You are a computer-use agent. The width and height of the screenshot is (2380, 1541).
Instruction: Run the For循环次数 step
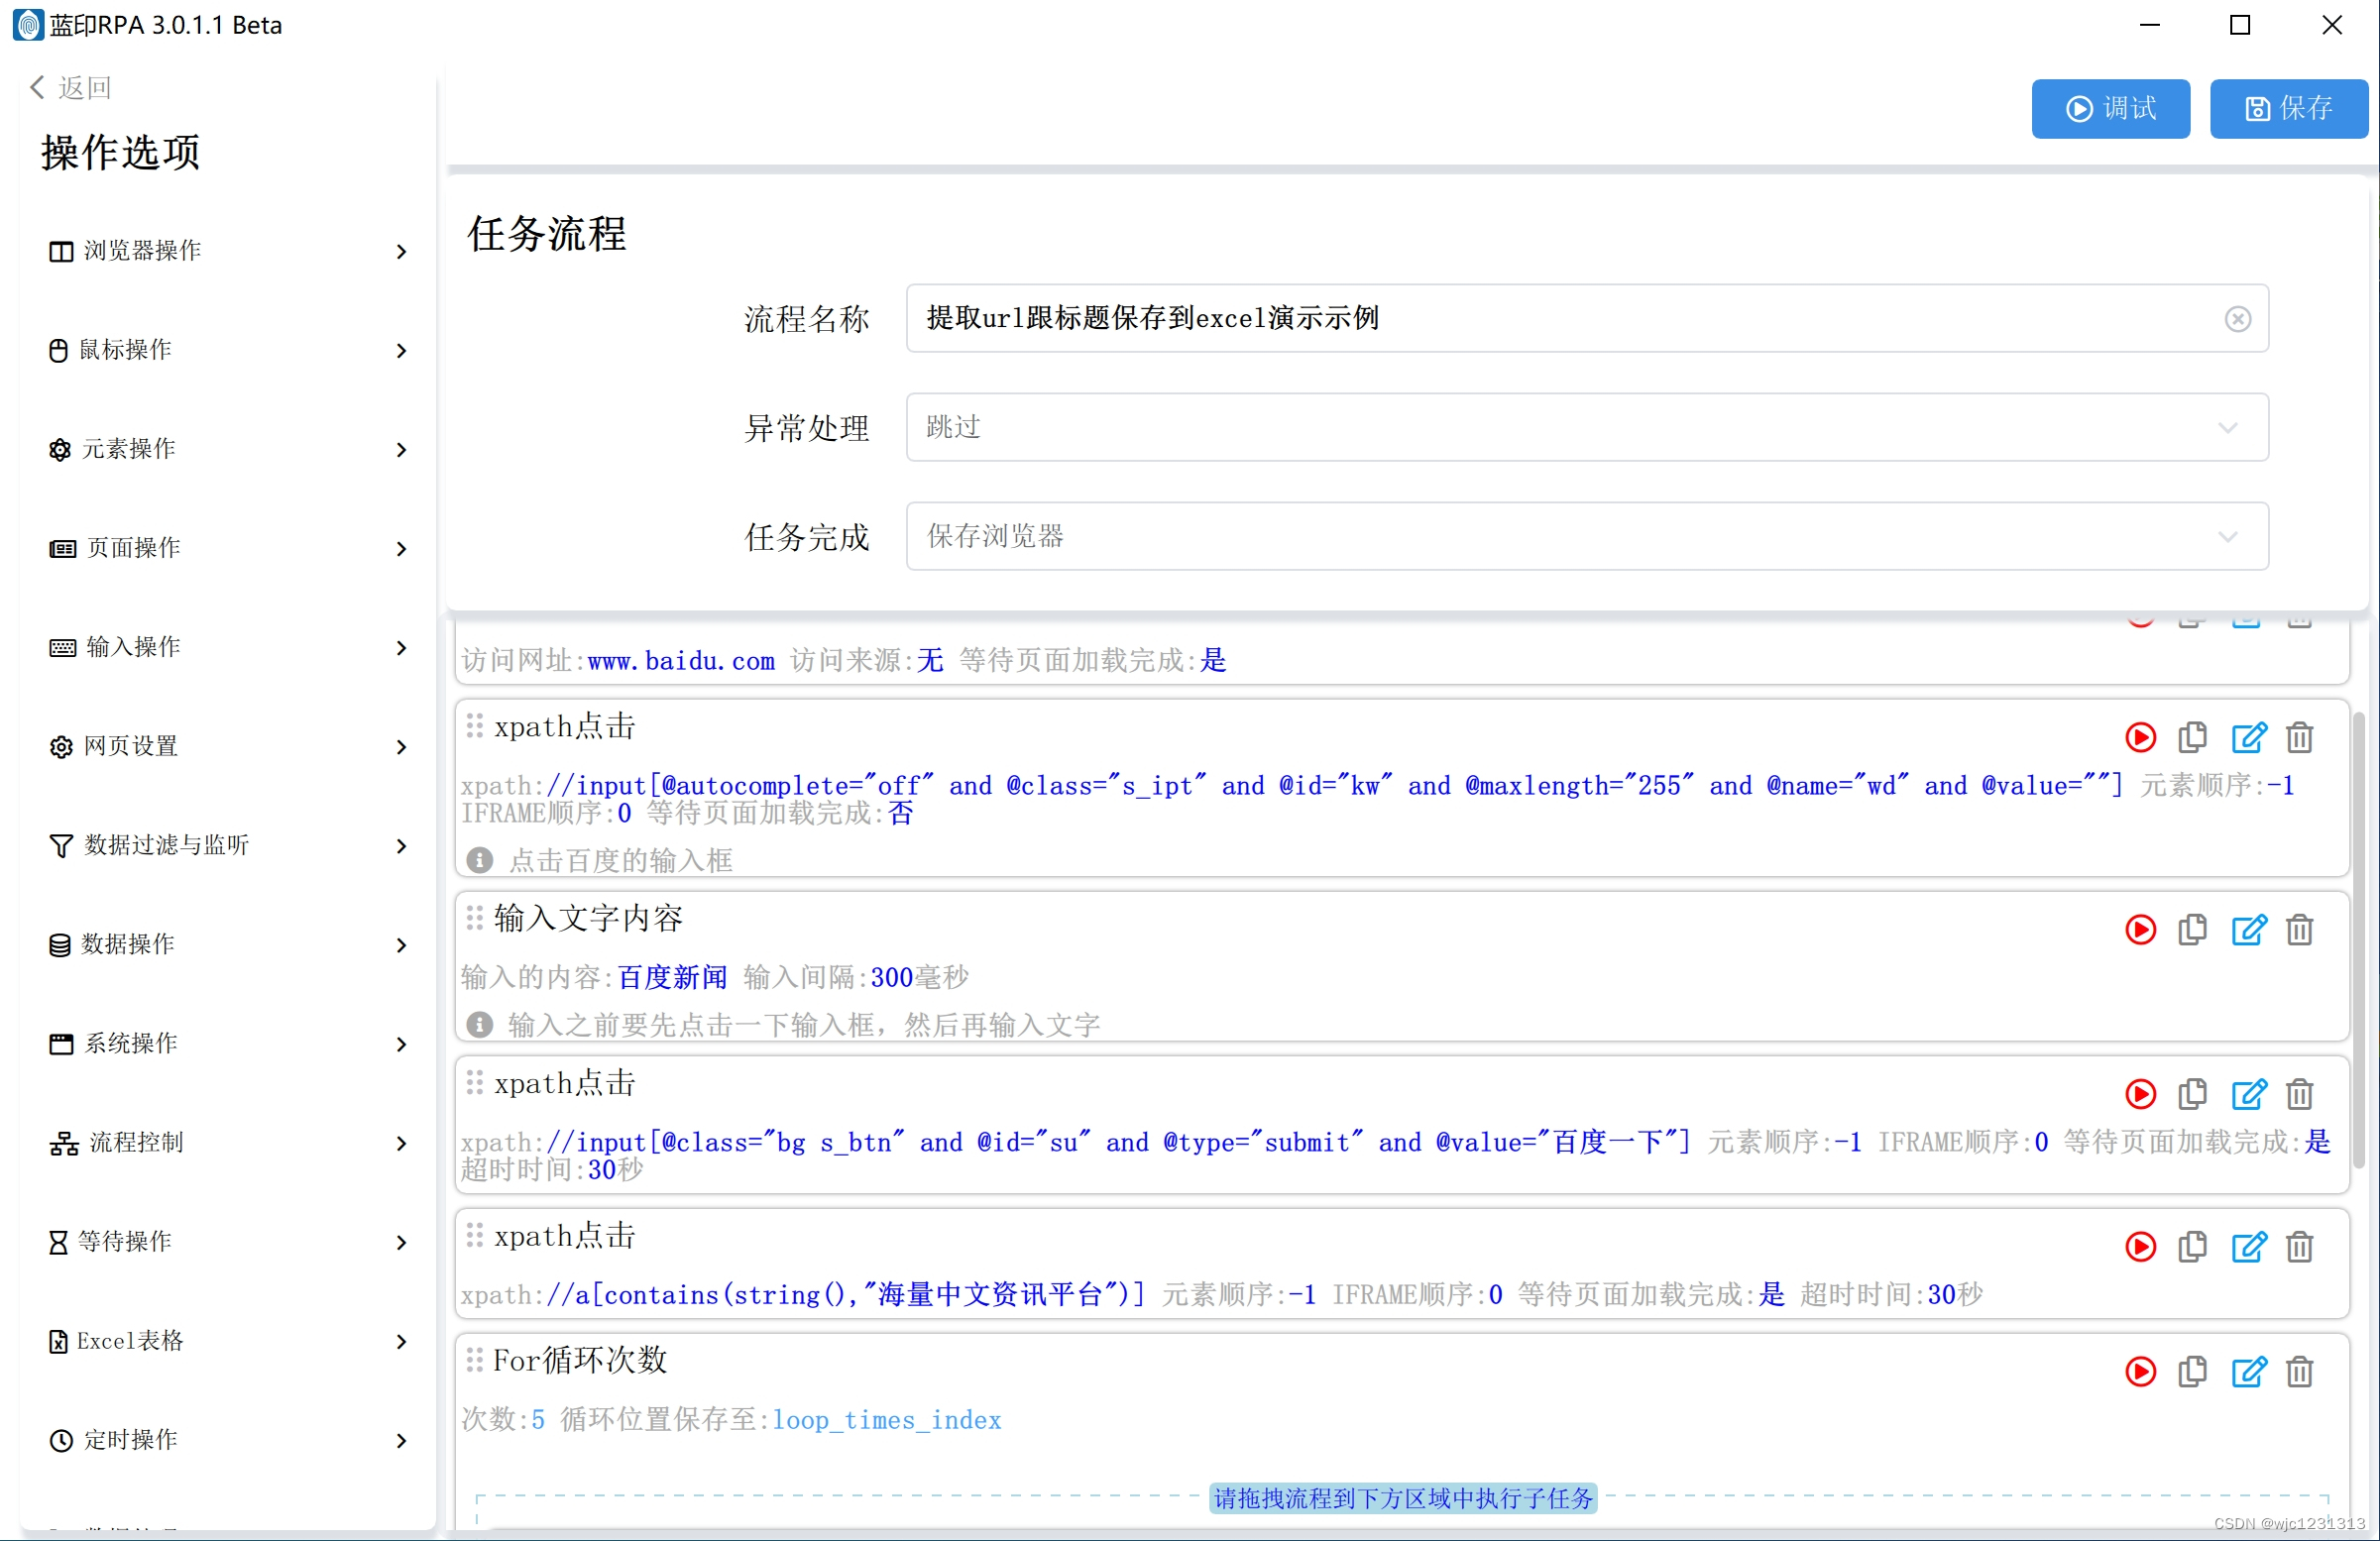[2140, 1371]
